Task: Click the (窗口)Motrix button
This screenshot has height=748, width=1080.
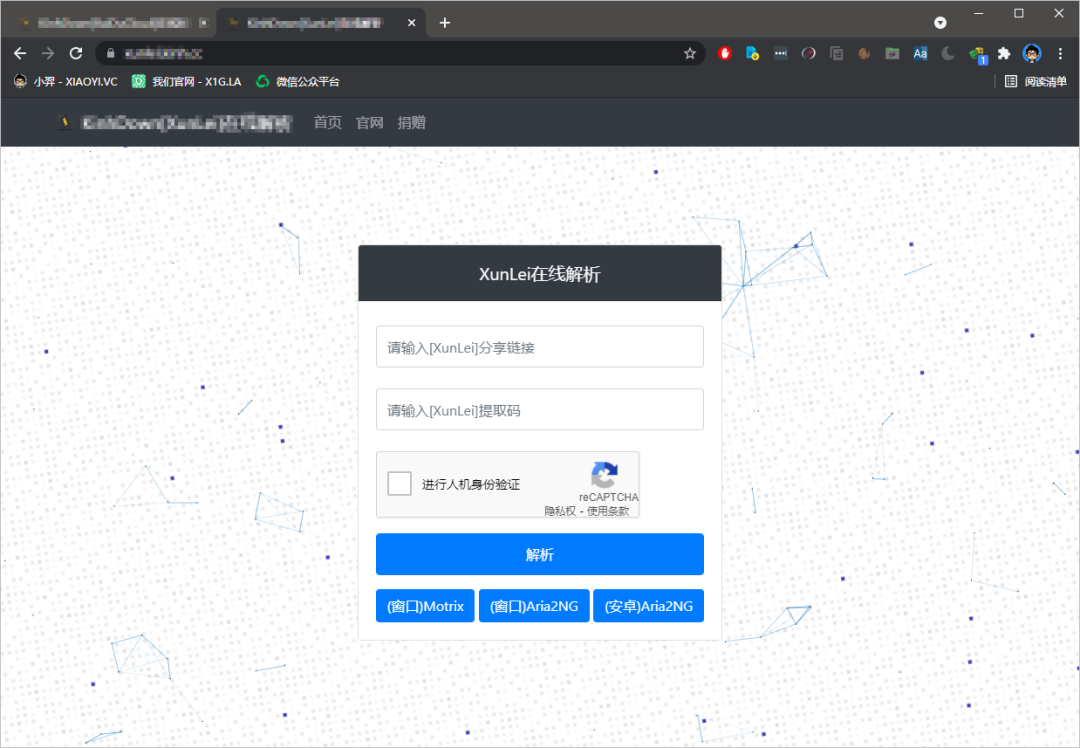Action: coord(425,605)
